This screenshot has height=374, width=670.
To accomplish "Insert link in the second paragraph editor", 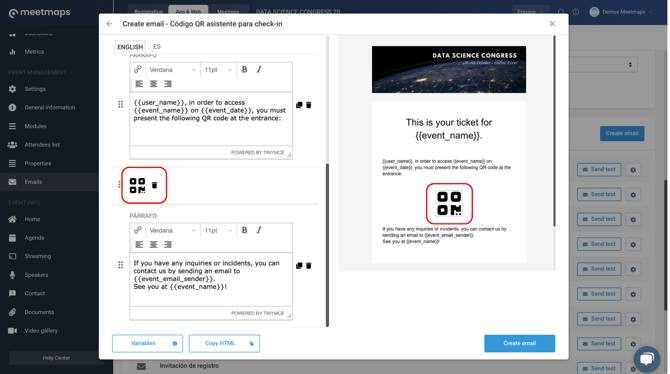I will 138,230.
